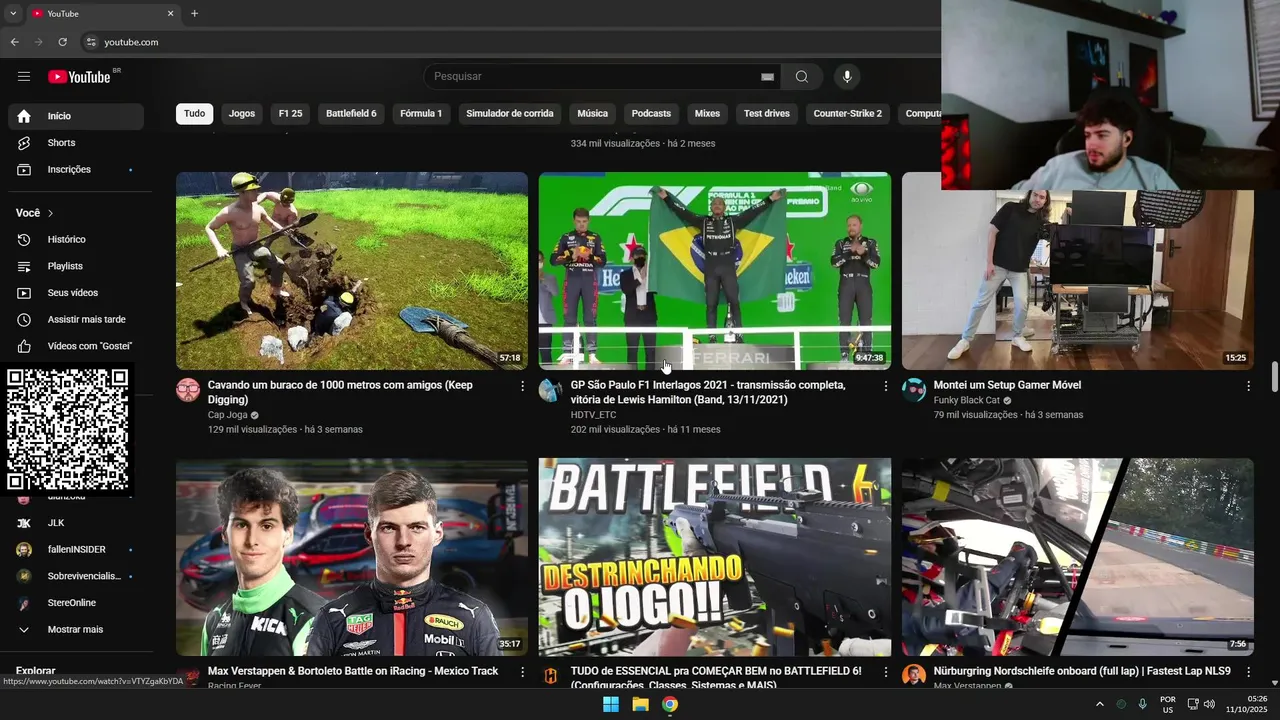This screenshot has width=1280, height=720.
Task: Select the Simulador de corrida chip
Action: point(510,114)
